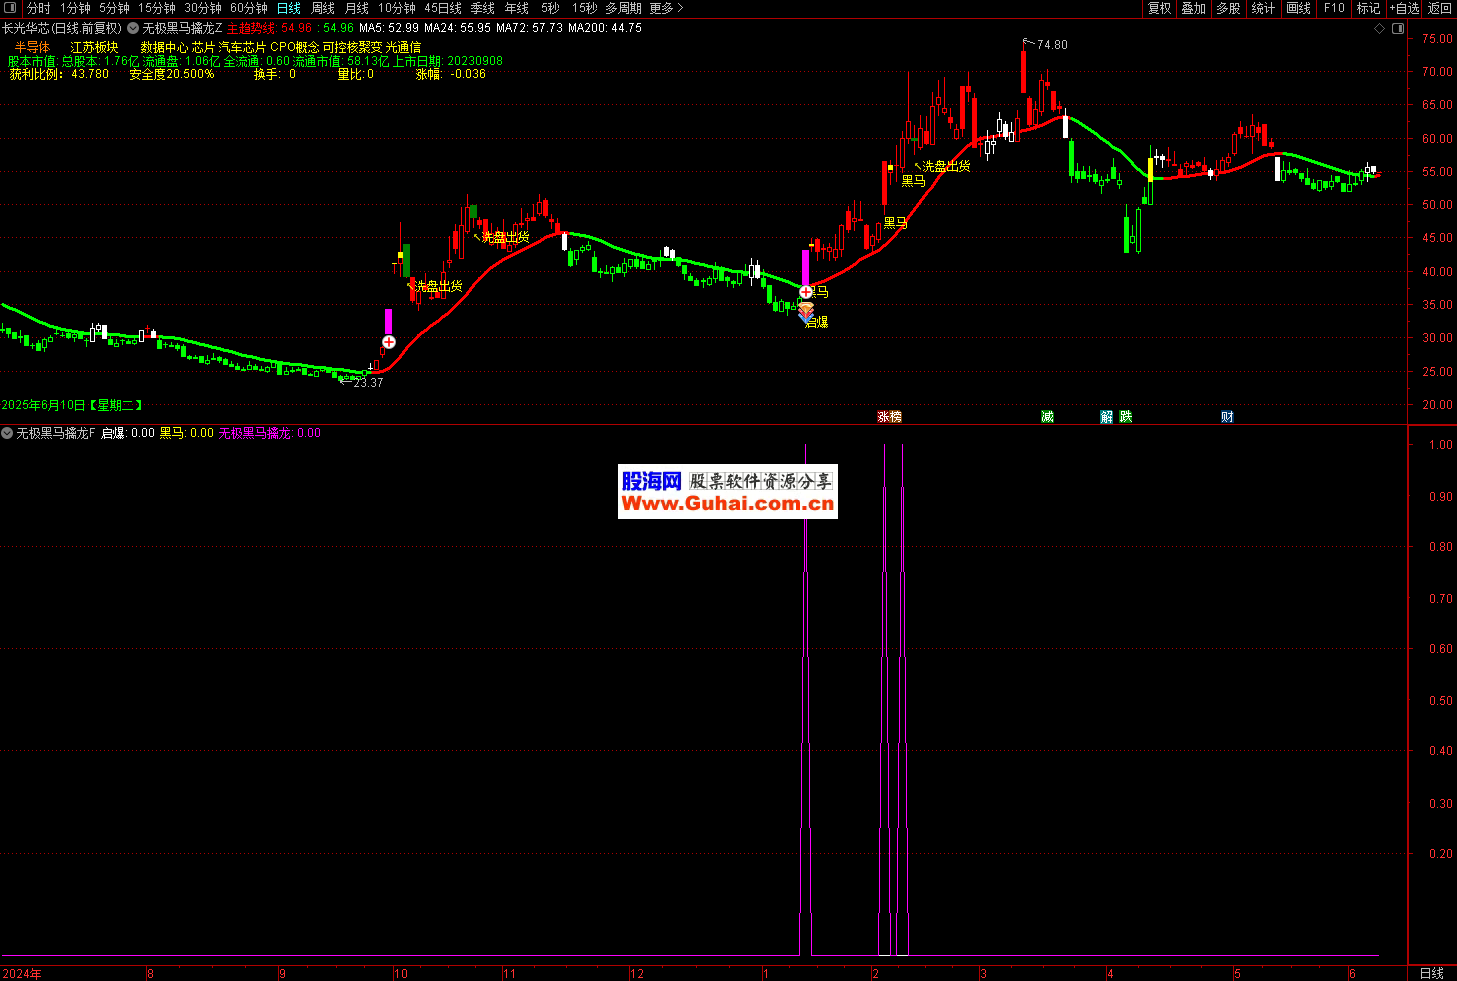
Task: Switch to 30分钟 period
Action: pyautogui.click(x=203, y=8)
